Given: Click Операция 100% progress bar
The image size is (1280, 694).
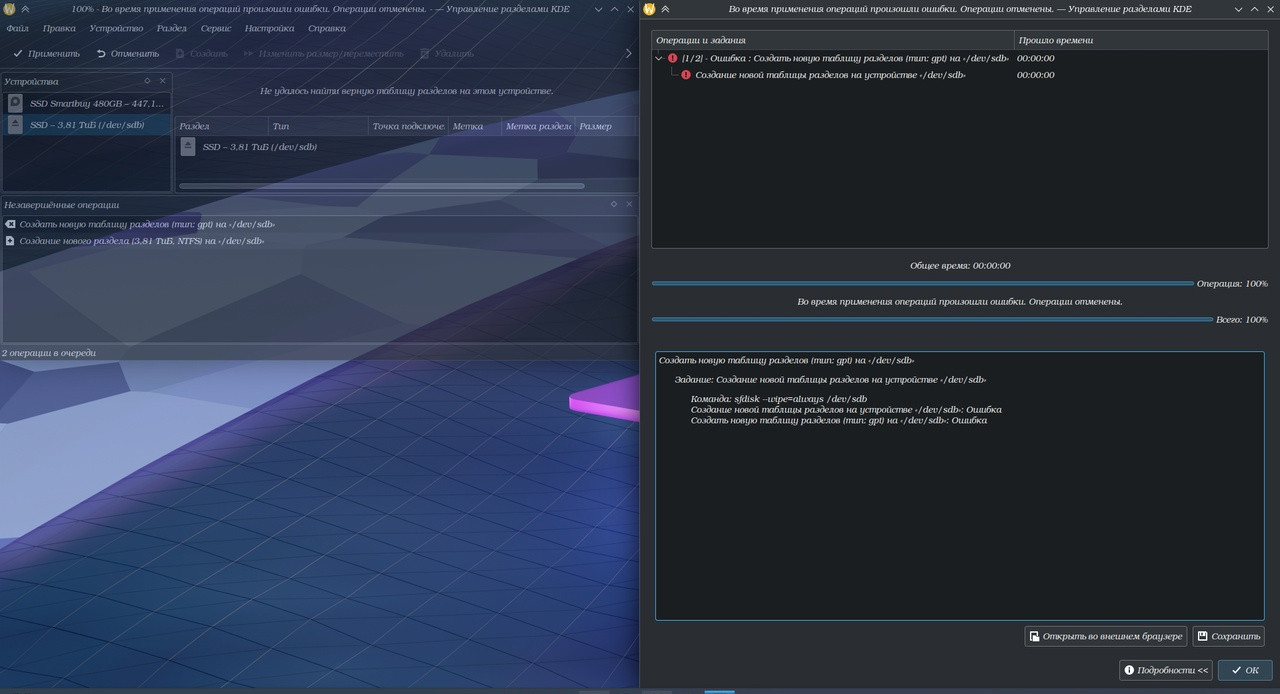Looking at the screenshot, I should (x=922, y=284).
